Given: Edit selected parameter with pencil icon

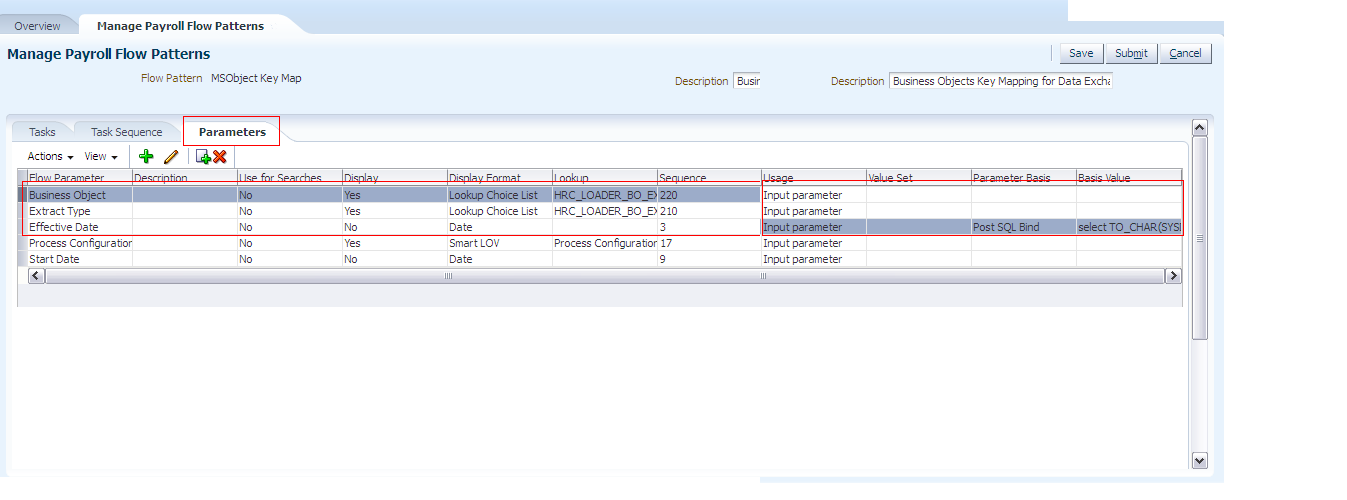Looking at the screenshot, I should 171,157.
